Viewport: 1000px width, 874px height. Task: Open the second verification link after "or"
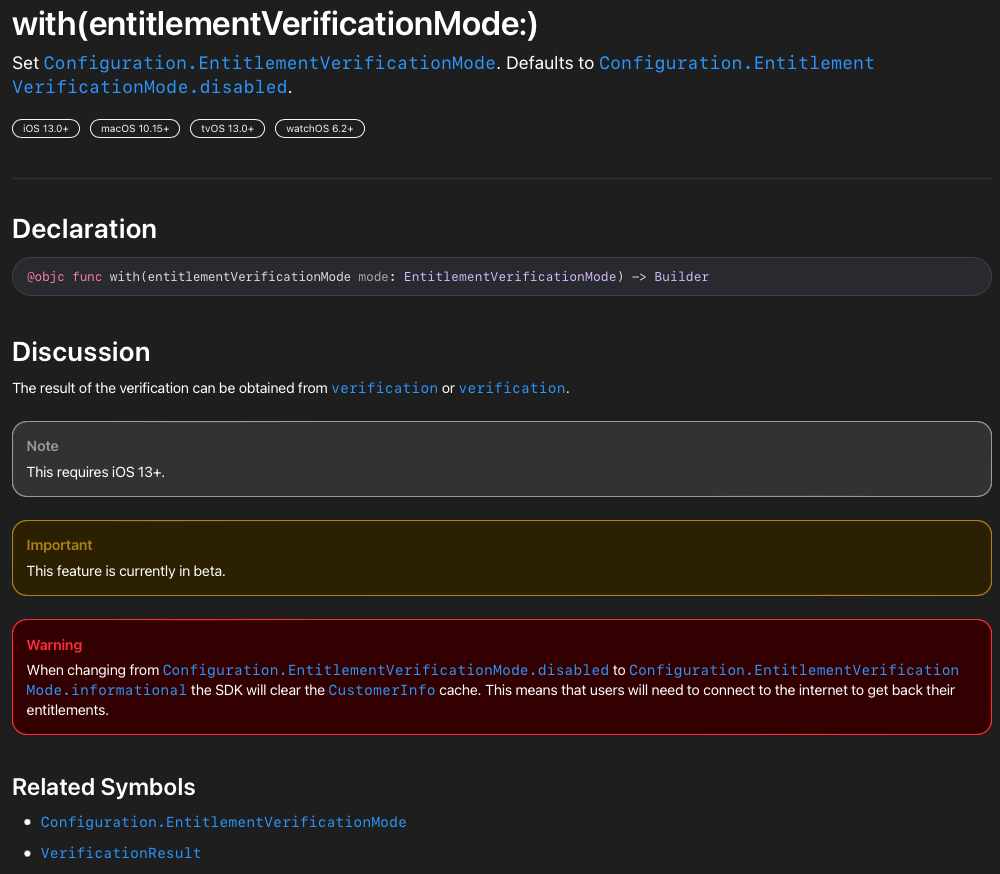click(512, 388)
